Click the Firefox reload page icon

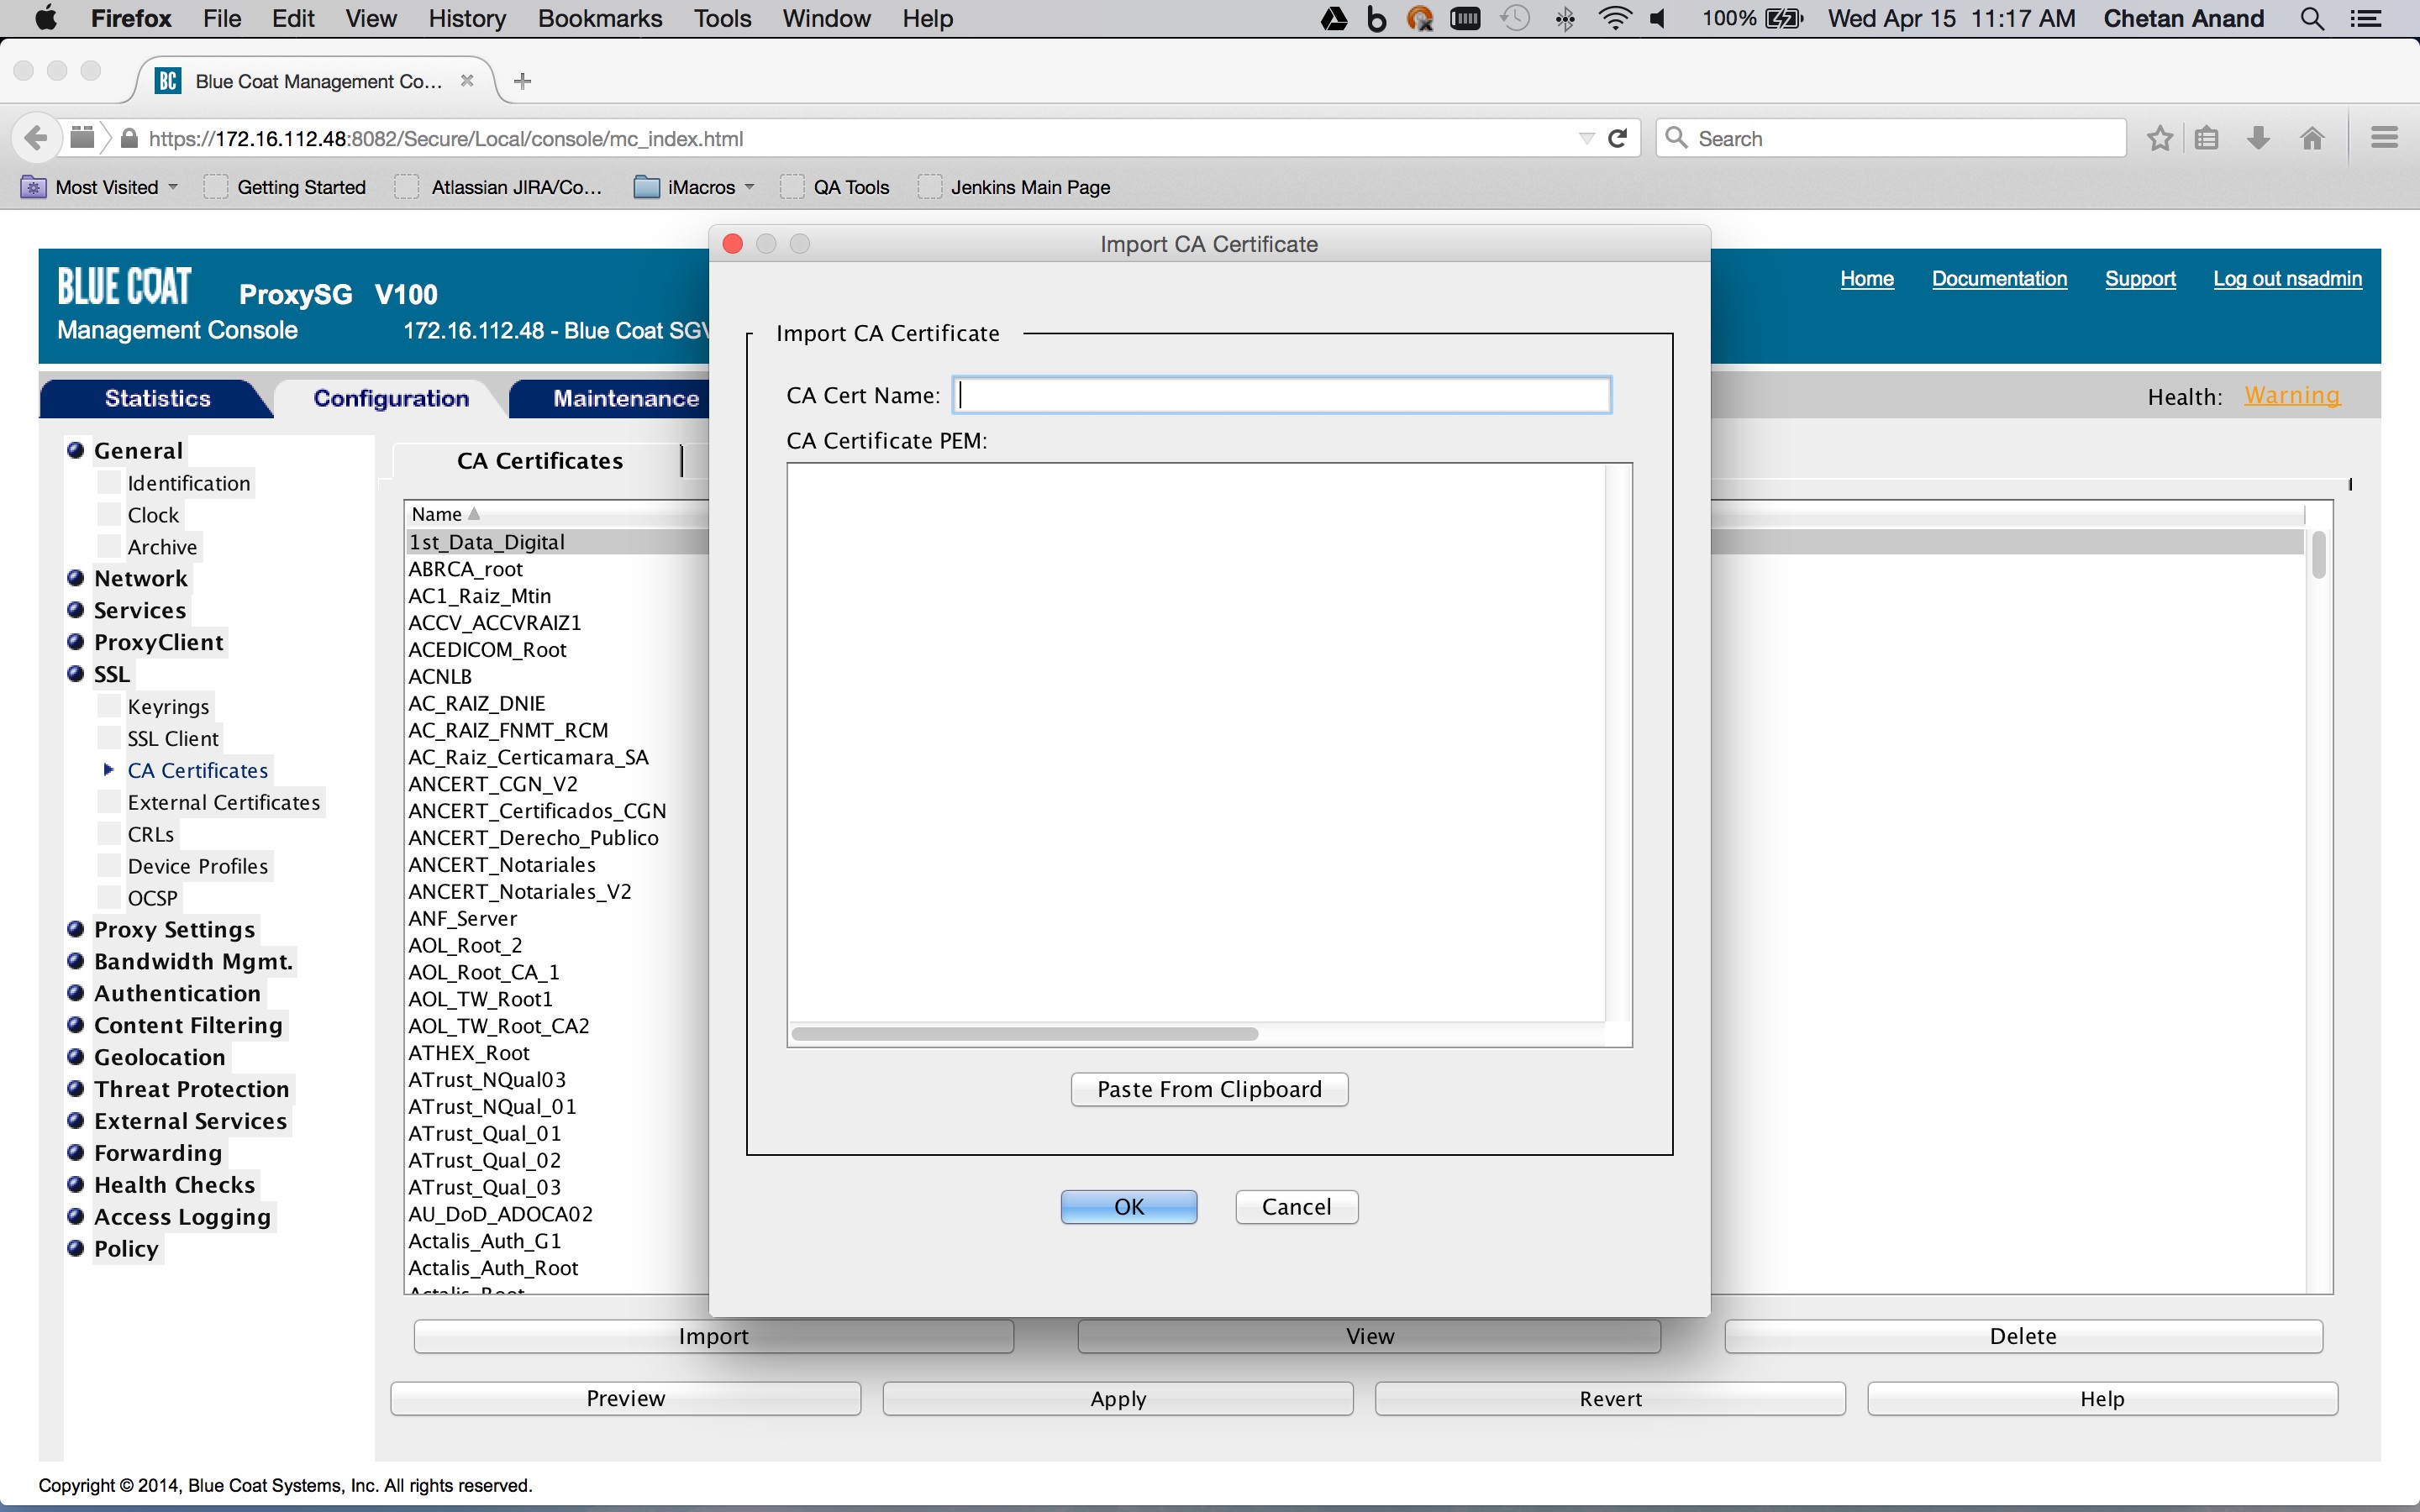(x=1617, y=138)
